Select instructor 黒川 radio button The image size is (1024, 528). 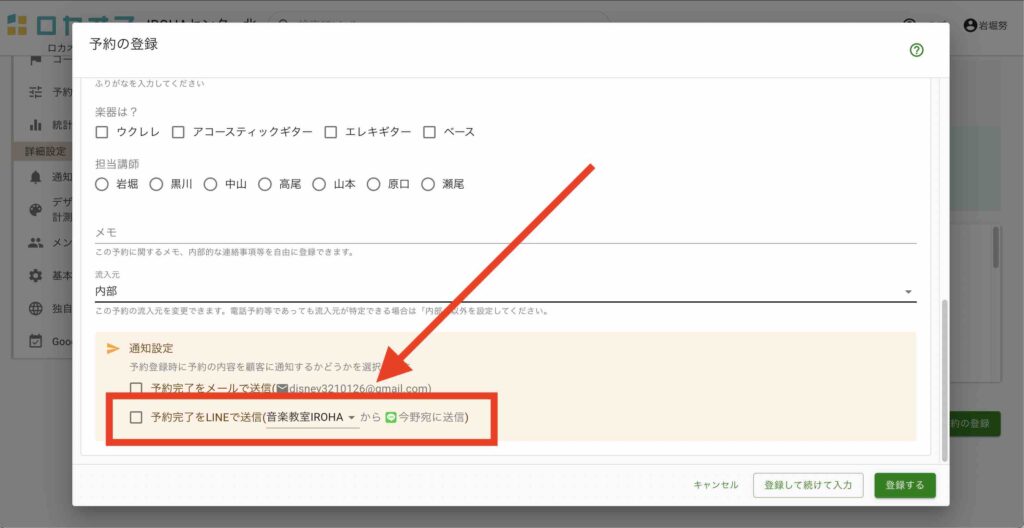[x=156, y=184]
